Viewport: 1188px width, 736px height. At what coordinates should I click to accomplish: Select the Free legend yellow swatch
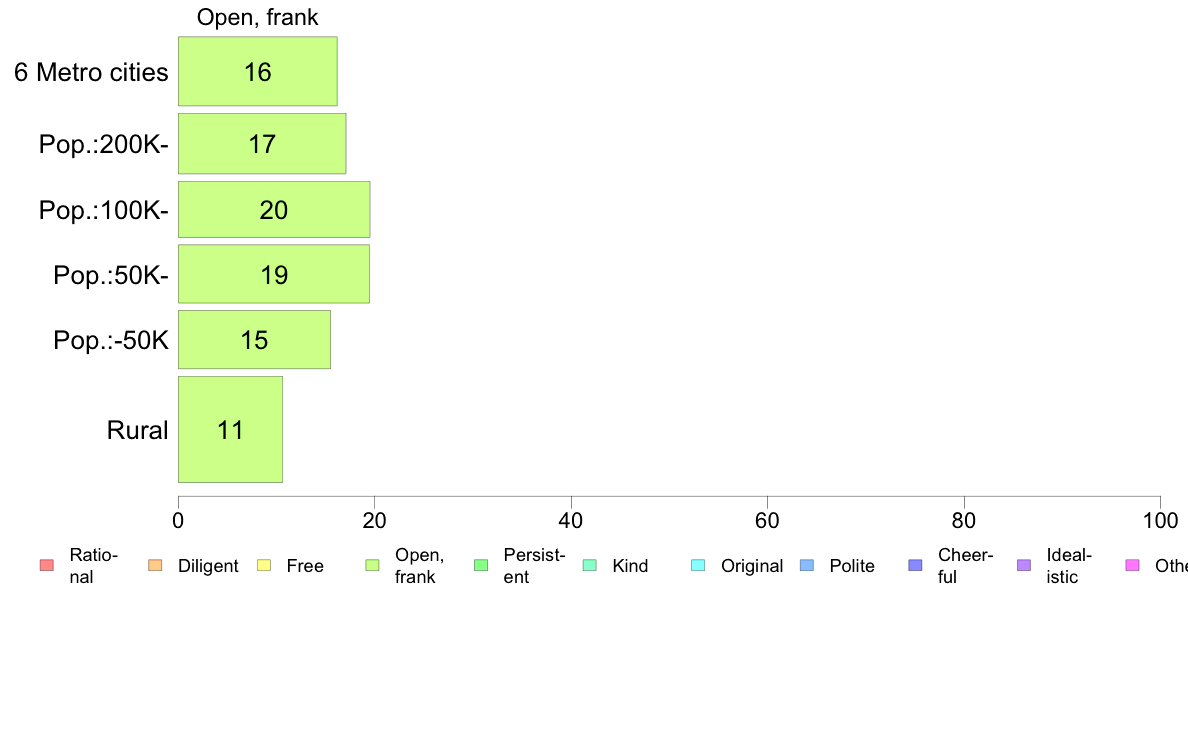tap(264, 565)
